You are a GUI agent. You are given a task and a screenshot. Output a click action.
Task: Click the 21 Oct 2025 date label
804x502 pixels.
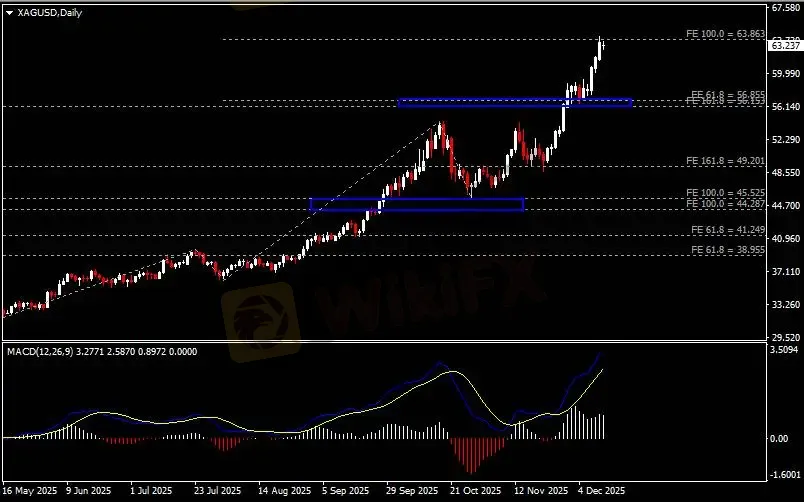473,492
